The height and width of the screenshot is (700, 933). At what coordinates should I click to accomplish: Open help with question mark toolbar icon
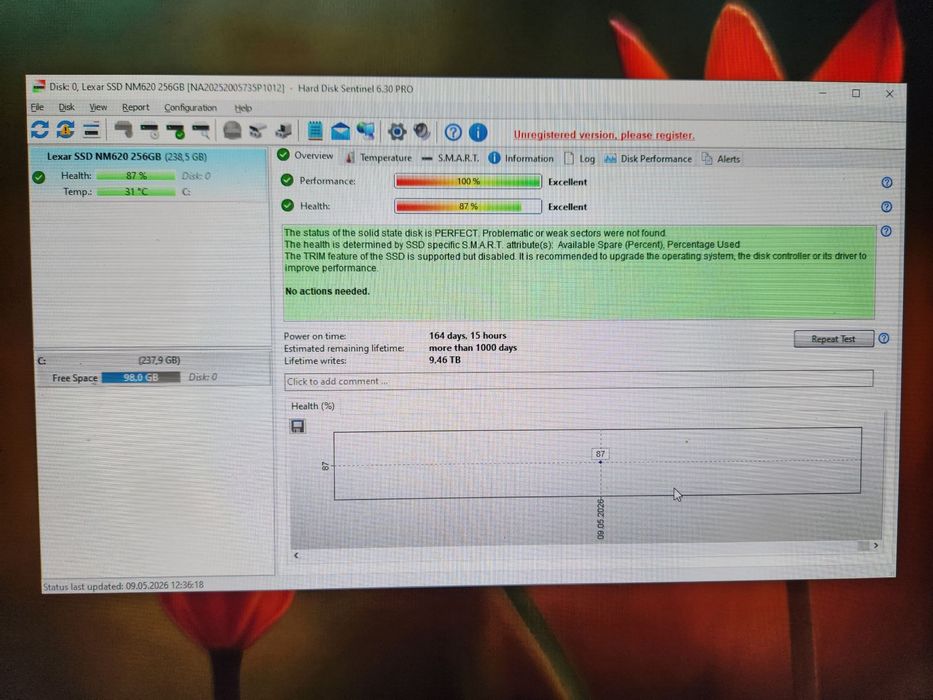[x=453, y=132]
